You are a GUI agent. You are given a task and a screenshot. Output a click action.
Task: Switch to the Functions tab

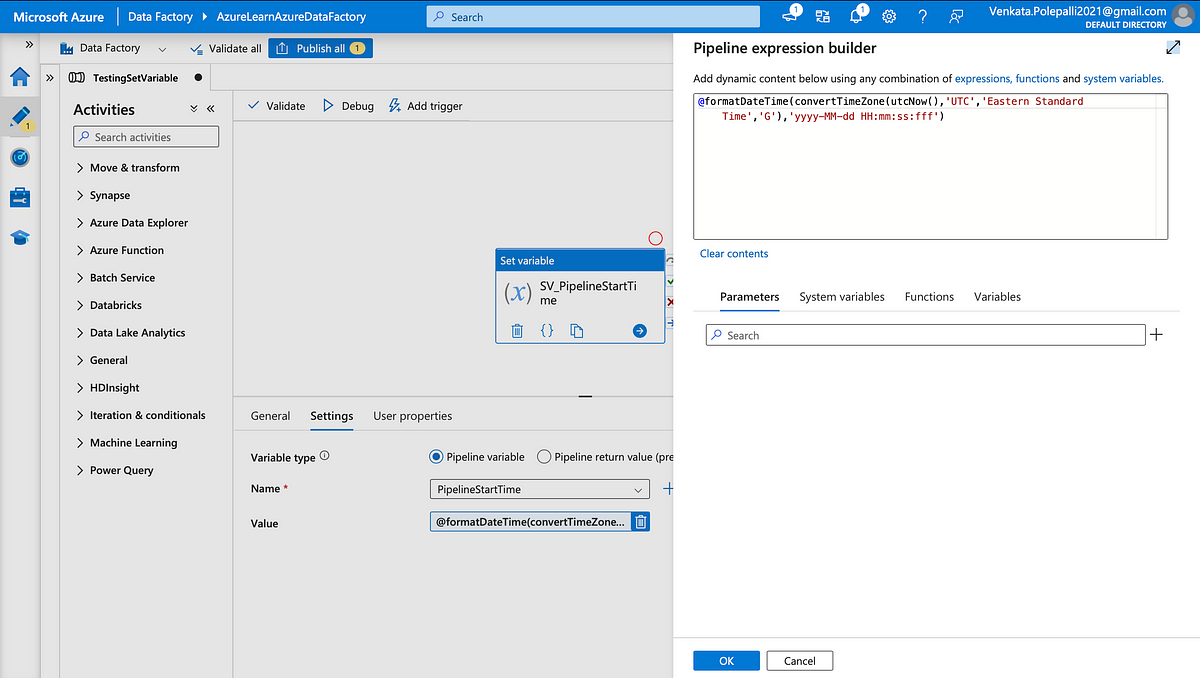point(929,297)
